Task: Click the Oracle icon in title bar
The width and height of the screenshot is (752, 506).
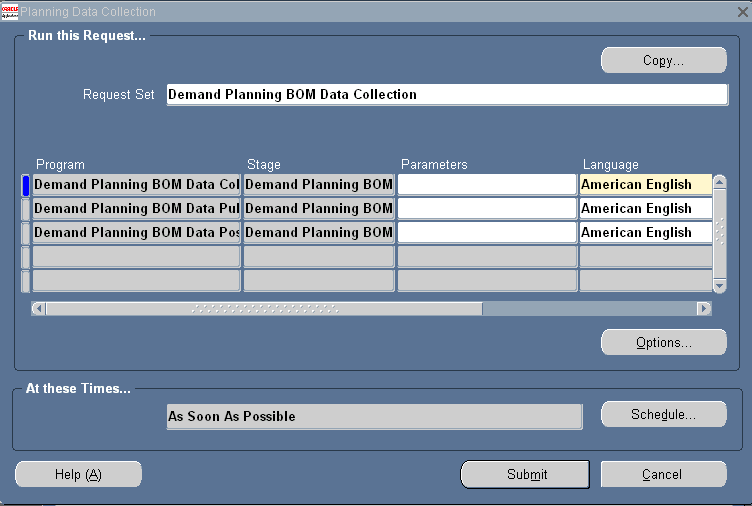Action: click(10, 12)
